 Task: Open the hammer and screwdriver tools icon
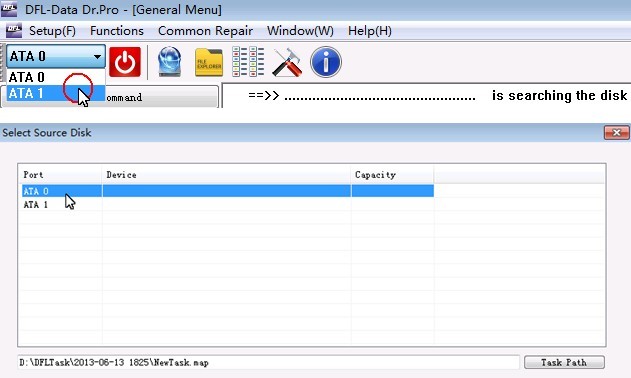point(287,62)
